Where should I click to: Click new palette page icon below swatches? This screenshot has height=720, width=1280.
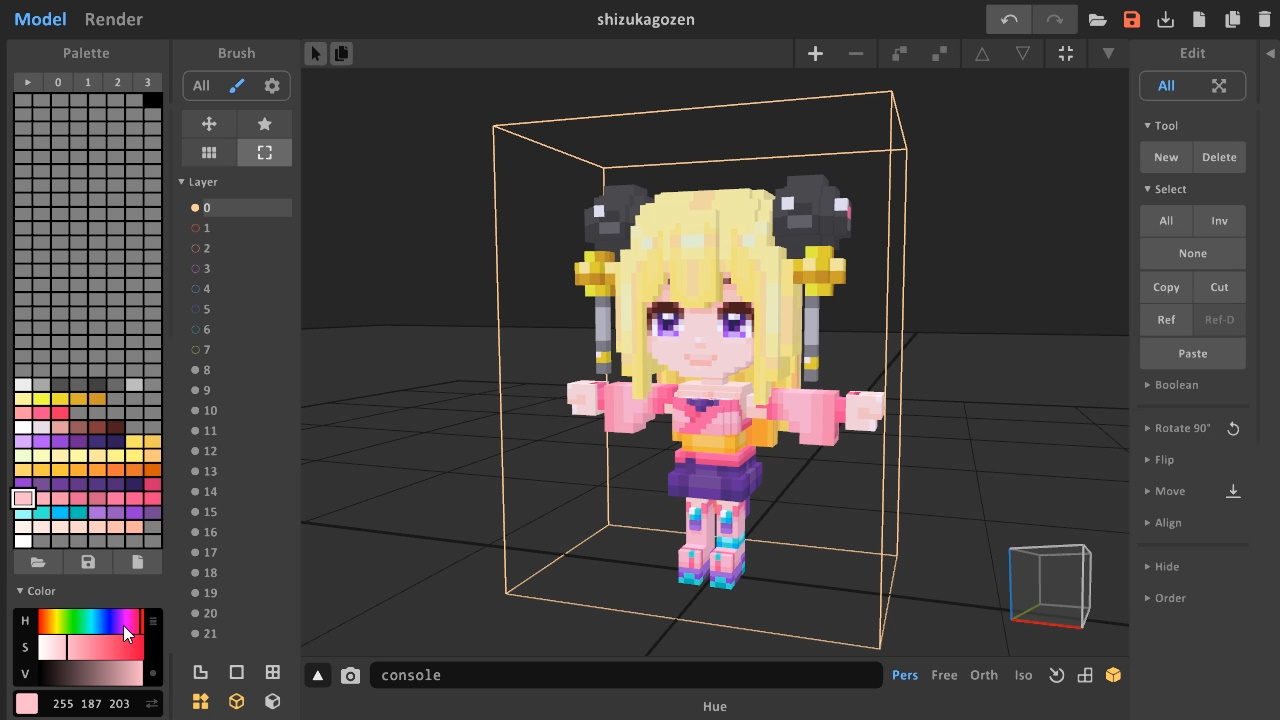coord(138,563)
